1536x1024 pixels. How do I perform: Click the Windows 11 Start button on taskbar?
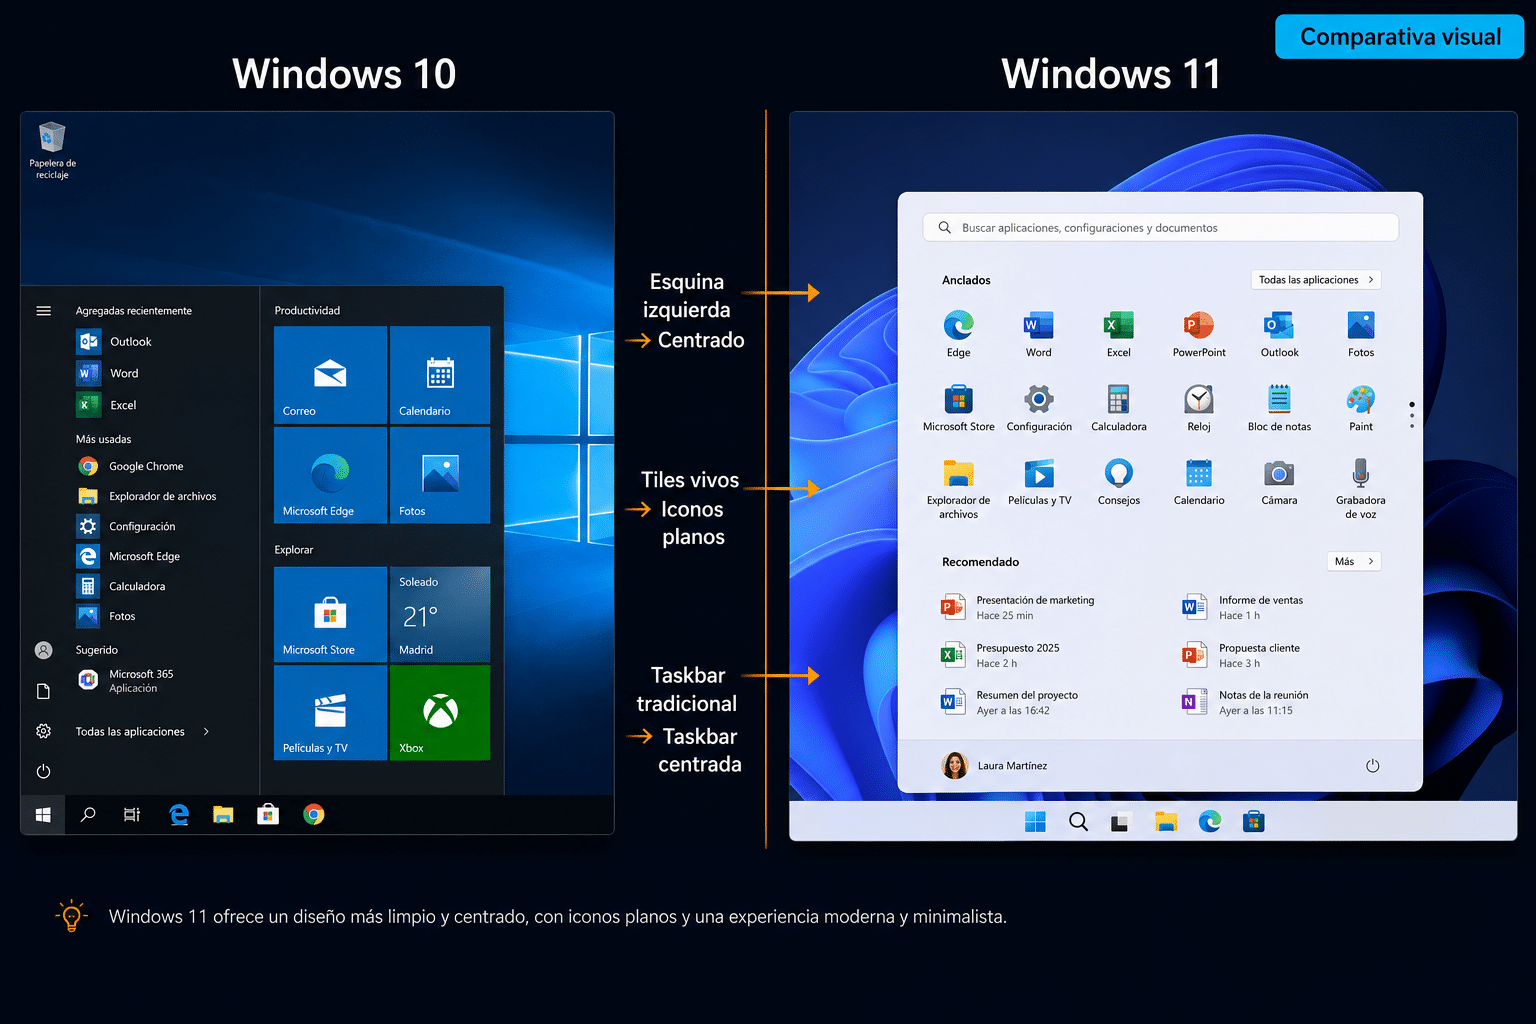(x=1035, y=822)
